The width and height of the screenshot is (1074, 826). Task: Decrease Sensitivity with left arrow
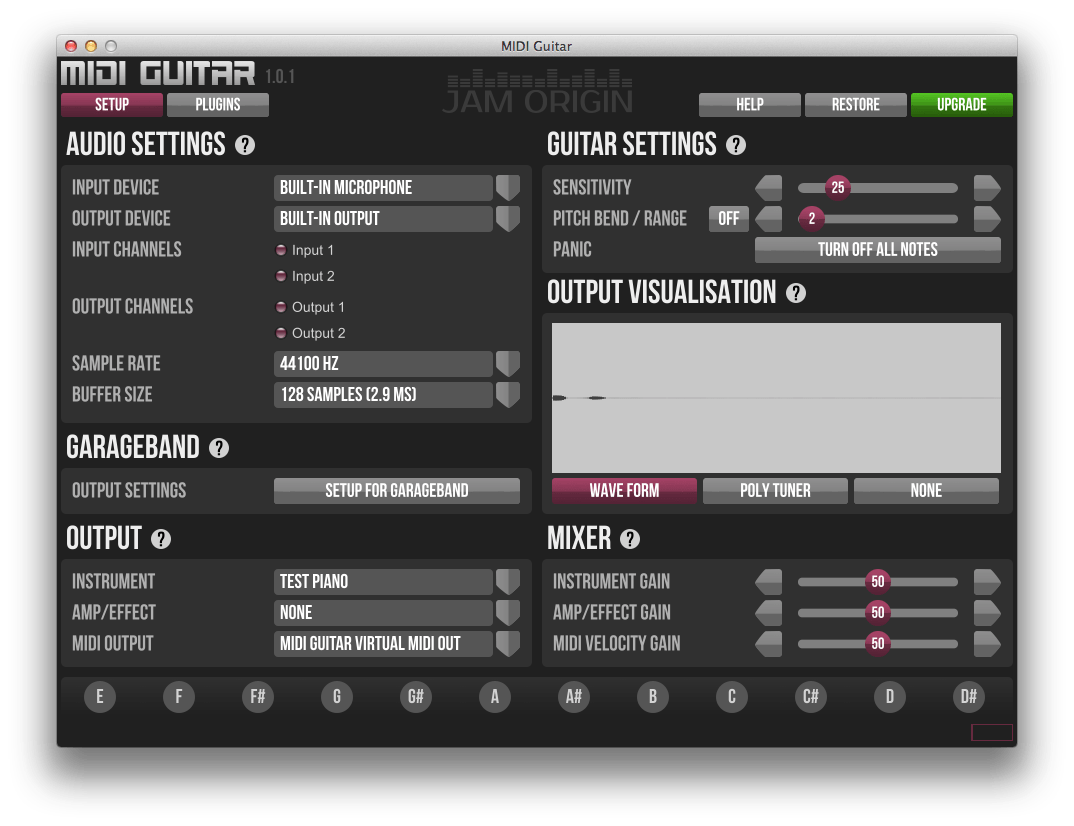pyautogui.click(x=769, y=188)
